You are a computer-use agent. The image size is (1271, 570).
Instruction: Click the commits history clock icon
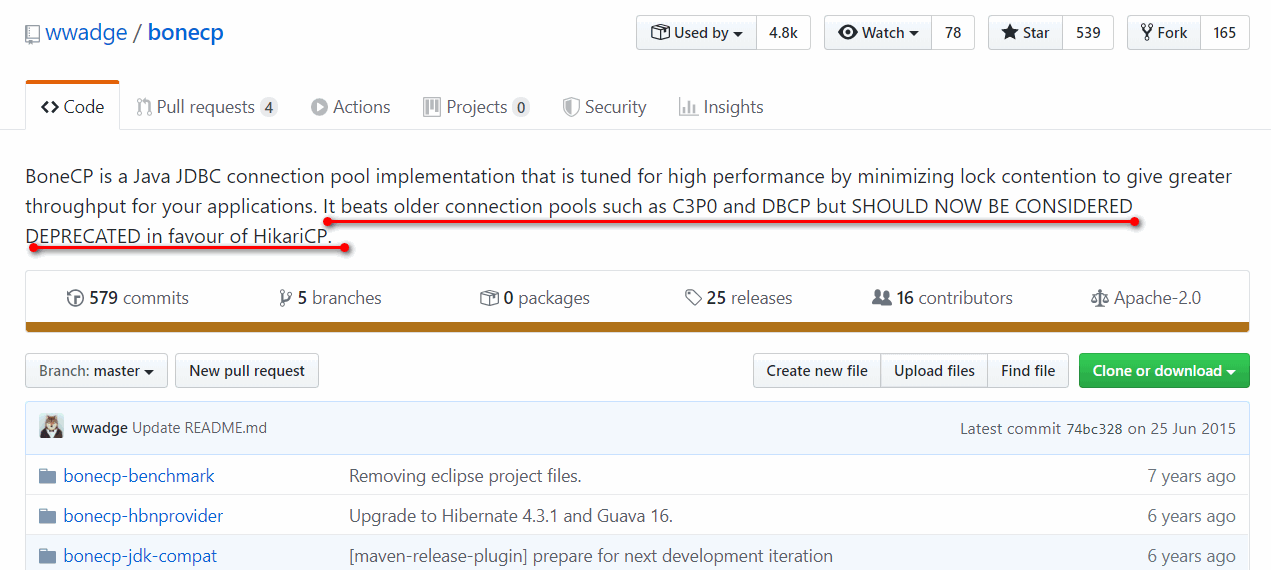(75, 298)
